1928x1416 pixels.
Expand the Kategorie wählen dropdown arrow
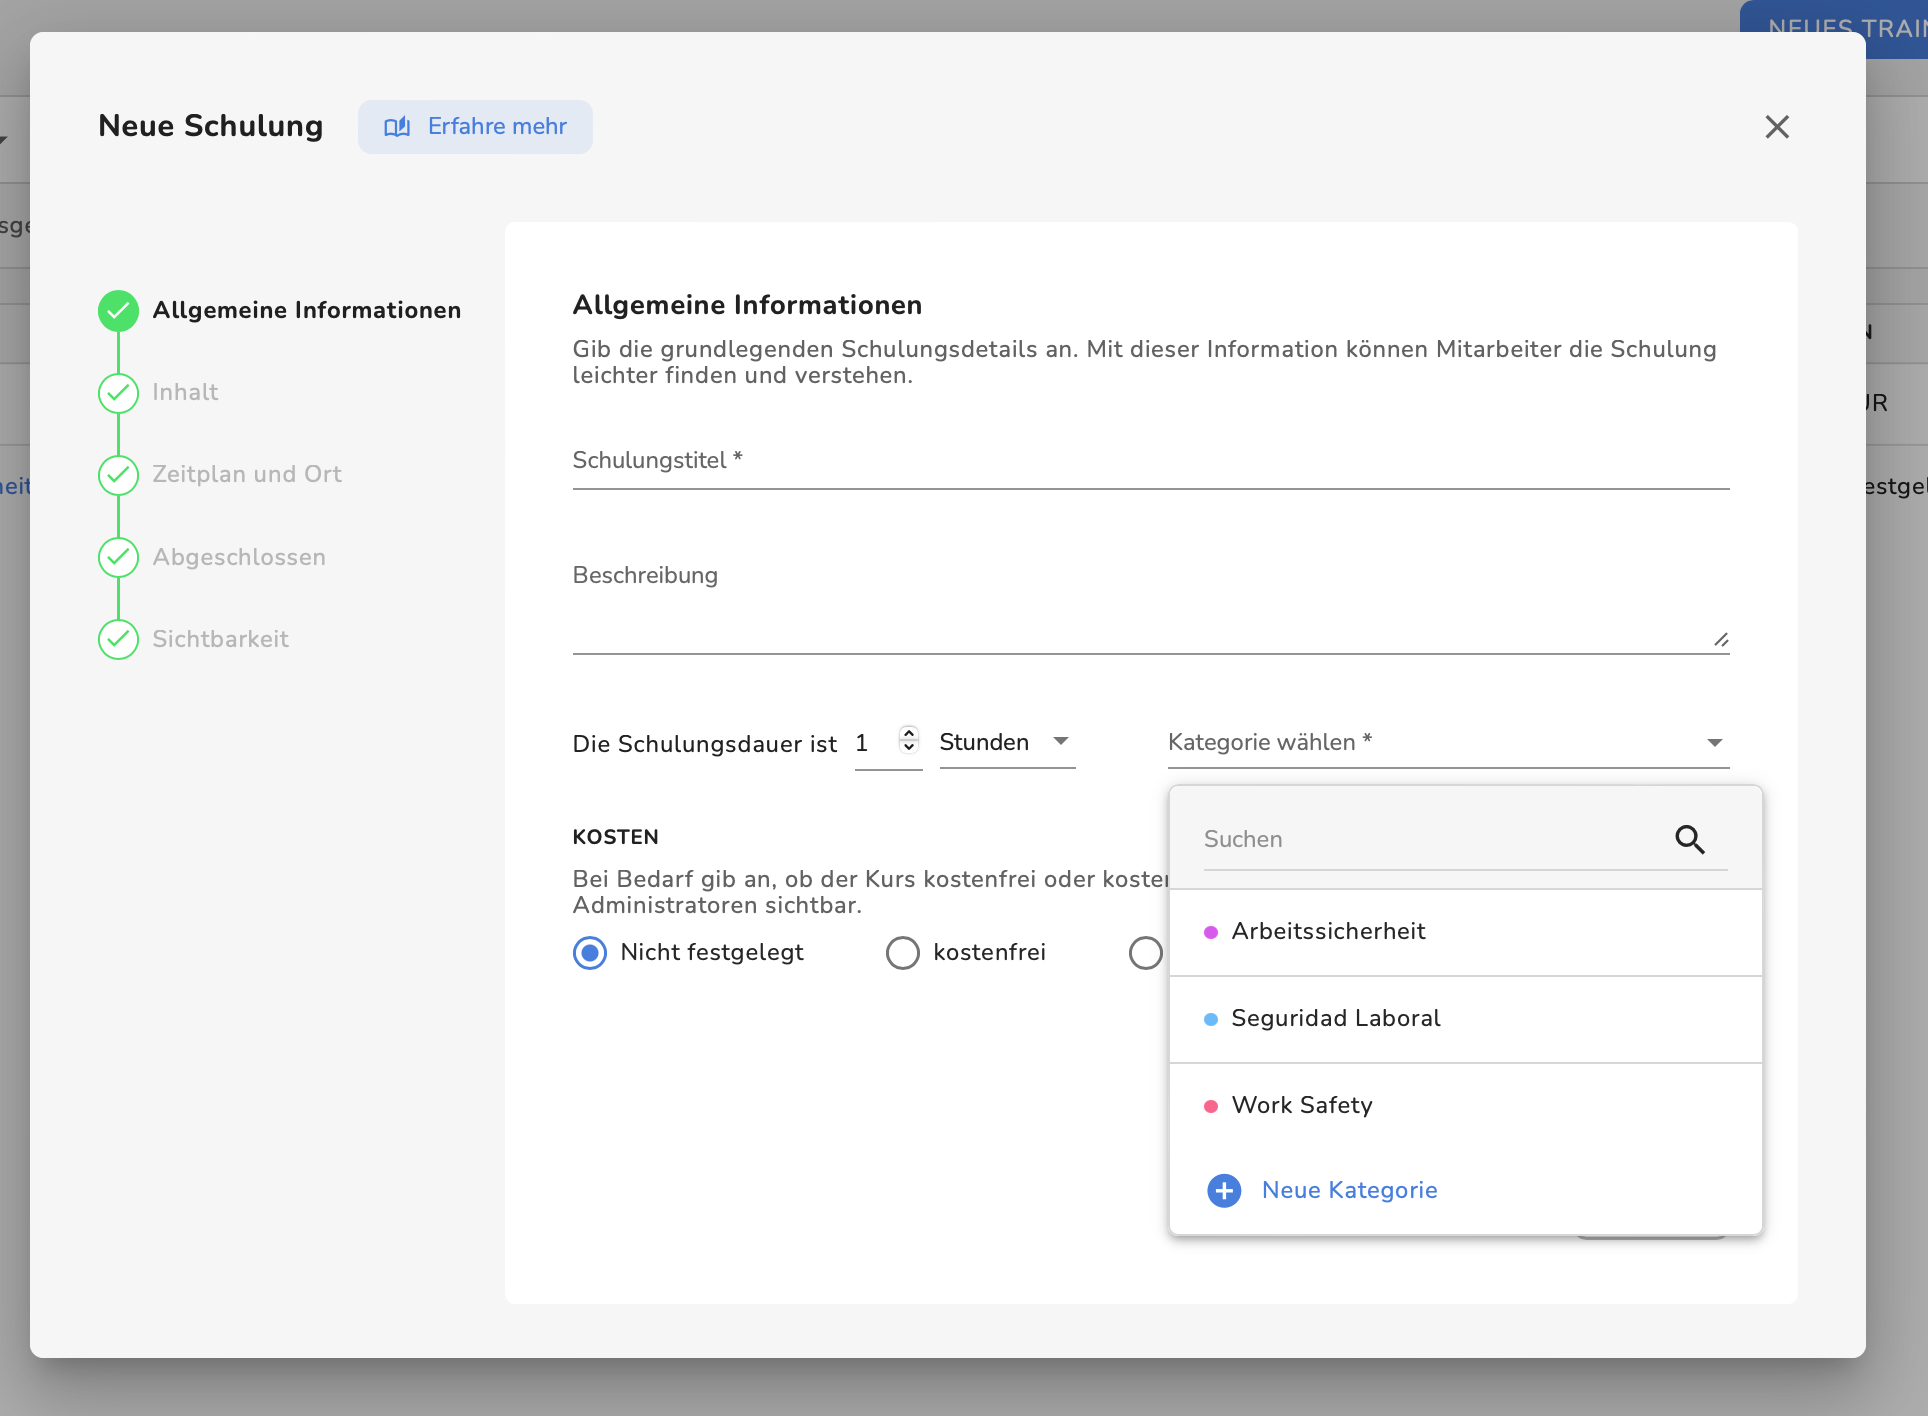[1714, 743]
